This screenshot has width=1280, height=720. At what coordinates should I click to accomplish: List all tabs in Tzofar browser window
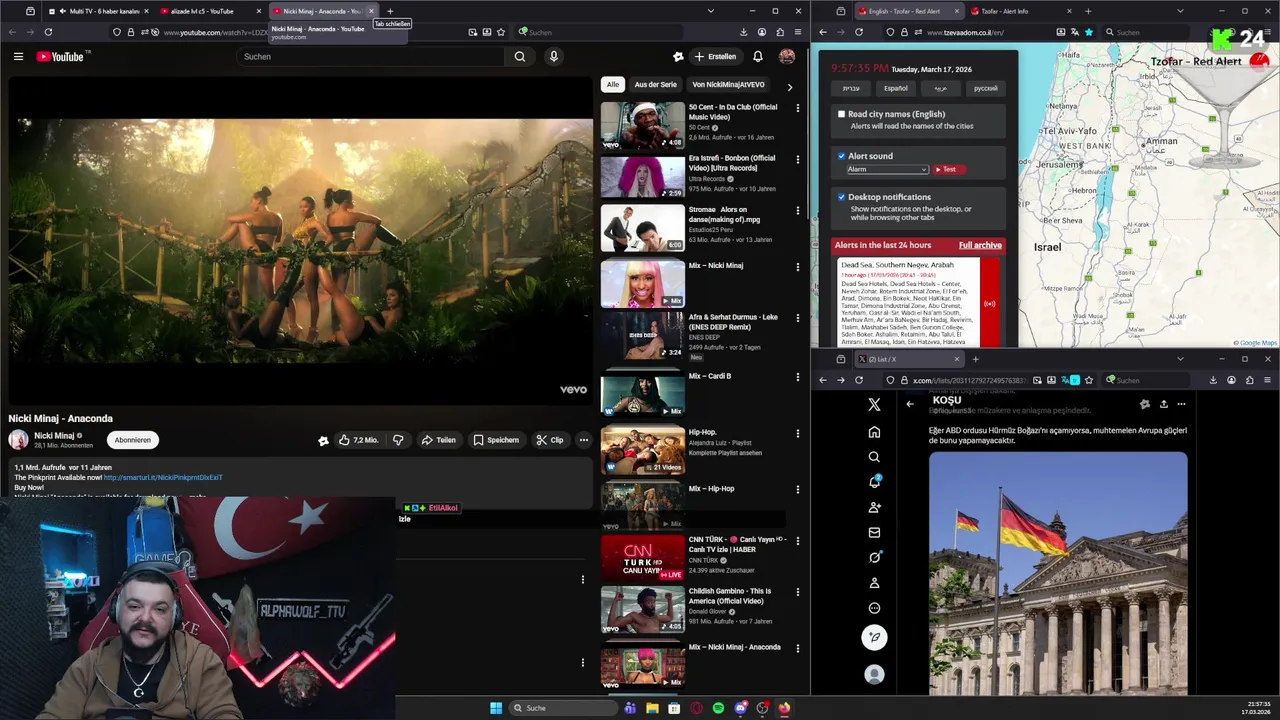(x=1180, y=11)
